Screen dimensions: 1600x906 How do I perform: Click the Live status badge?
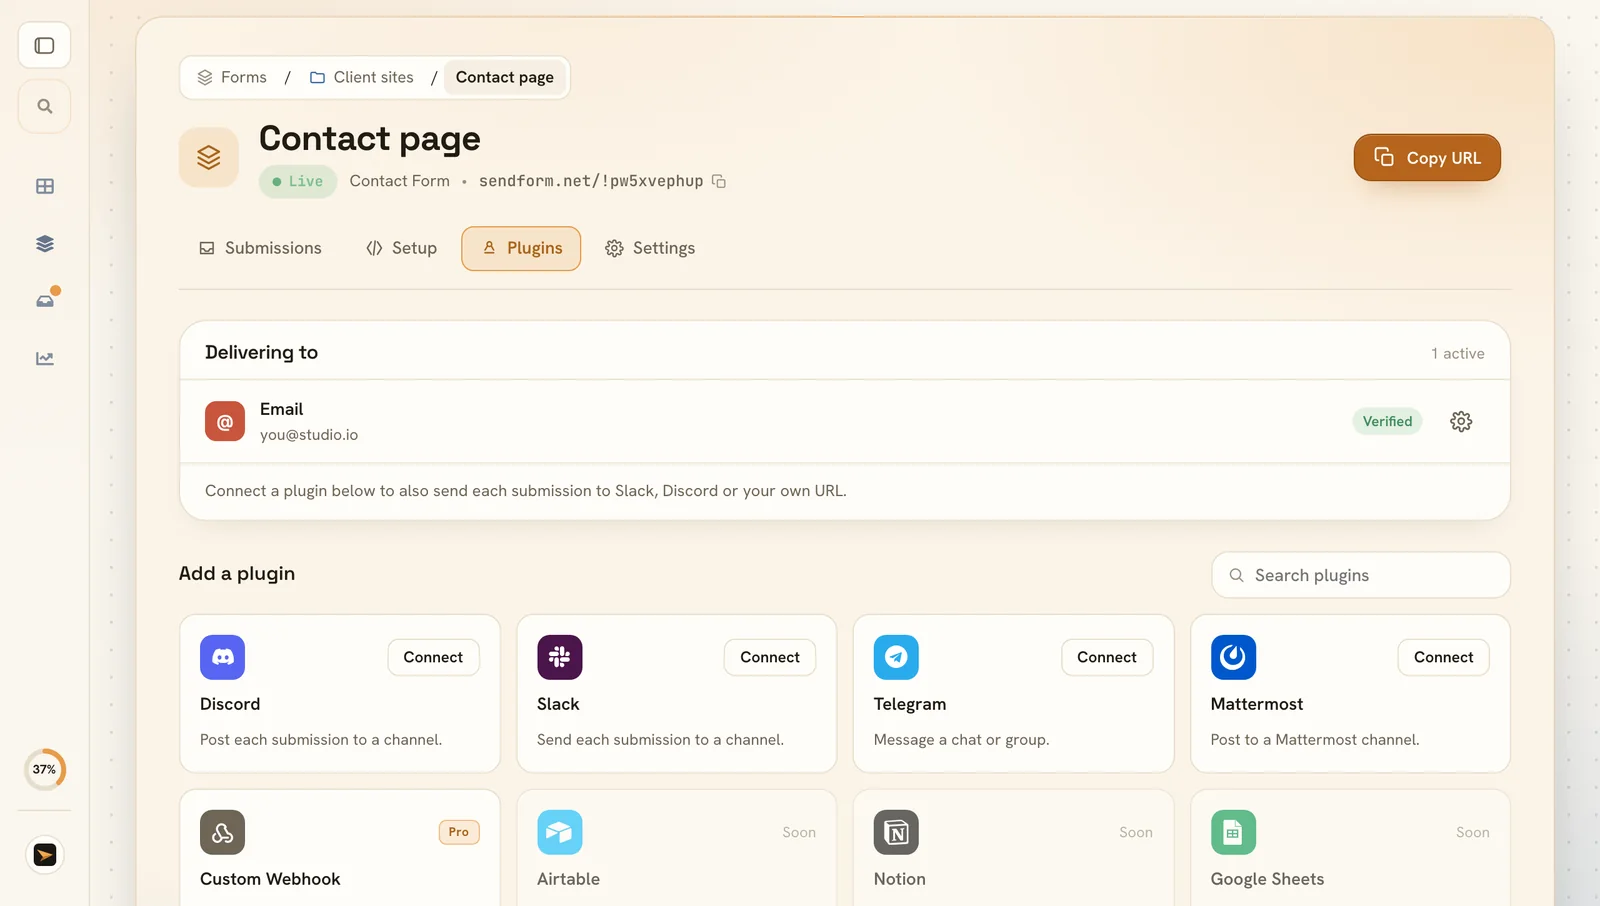tap(298, 181)
